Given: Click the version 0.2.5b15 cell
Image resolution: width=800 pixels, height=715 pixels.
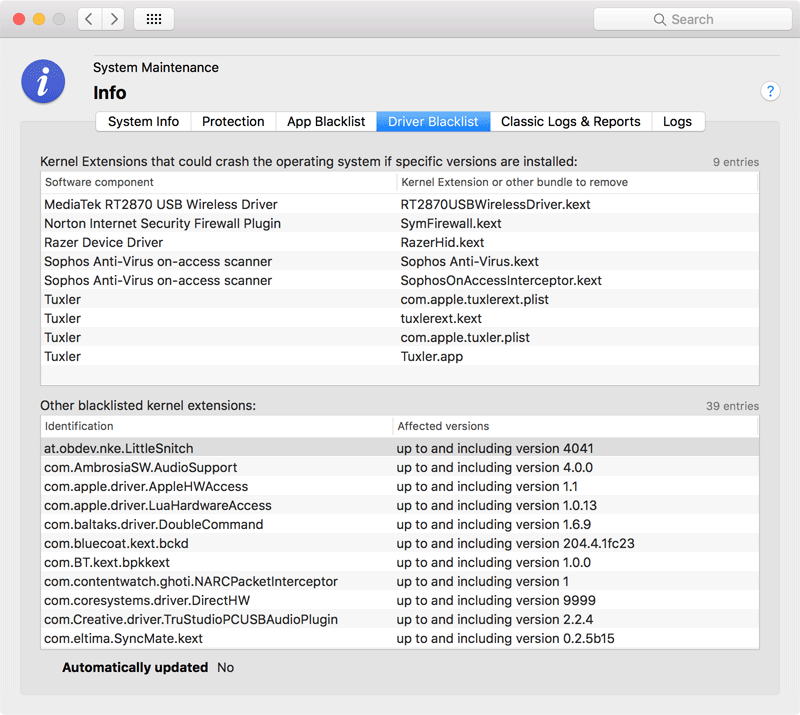Looking at the screenshot, I should click(x=505, y=638).
